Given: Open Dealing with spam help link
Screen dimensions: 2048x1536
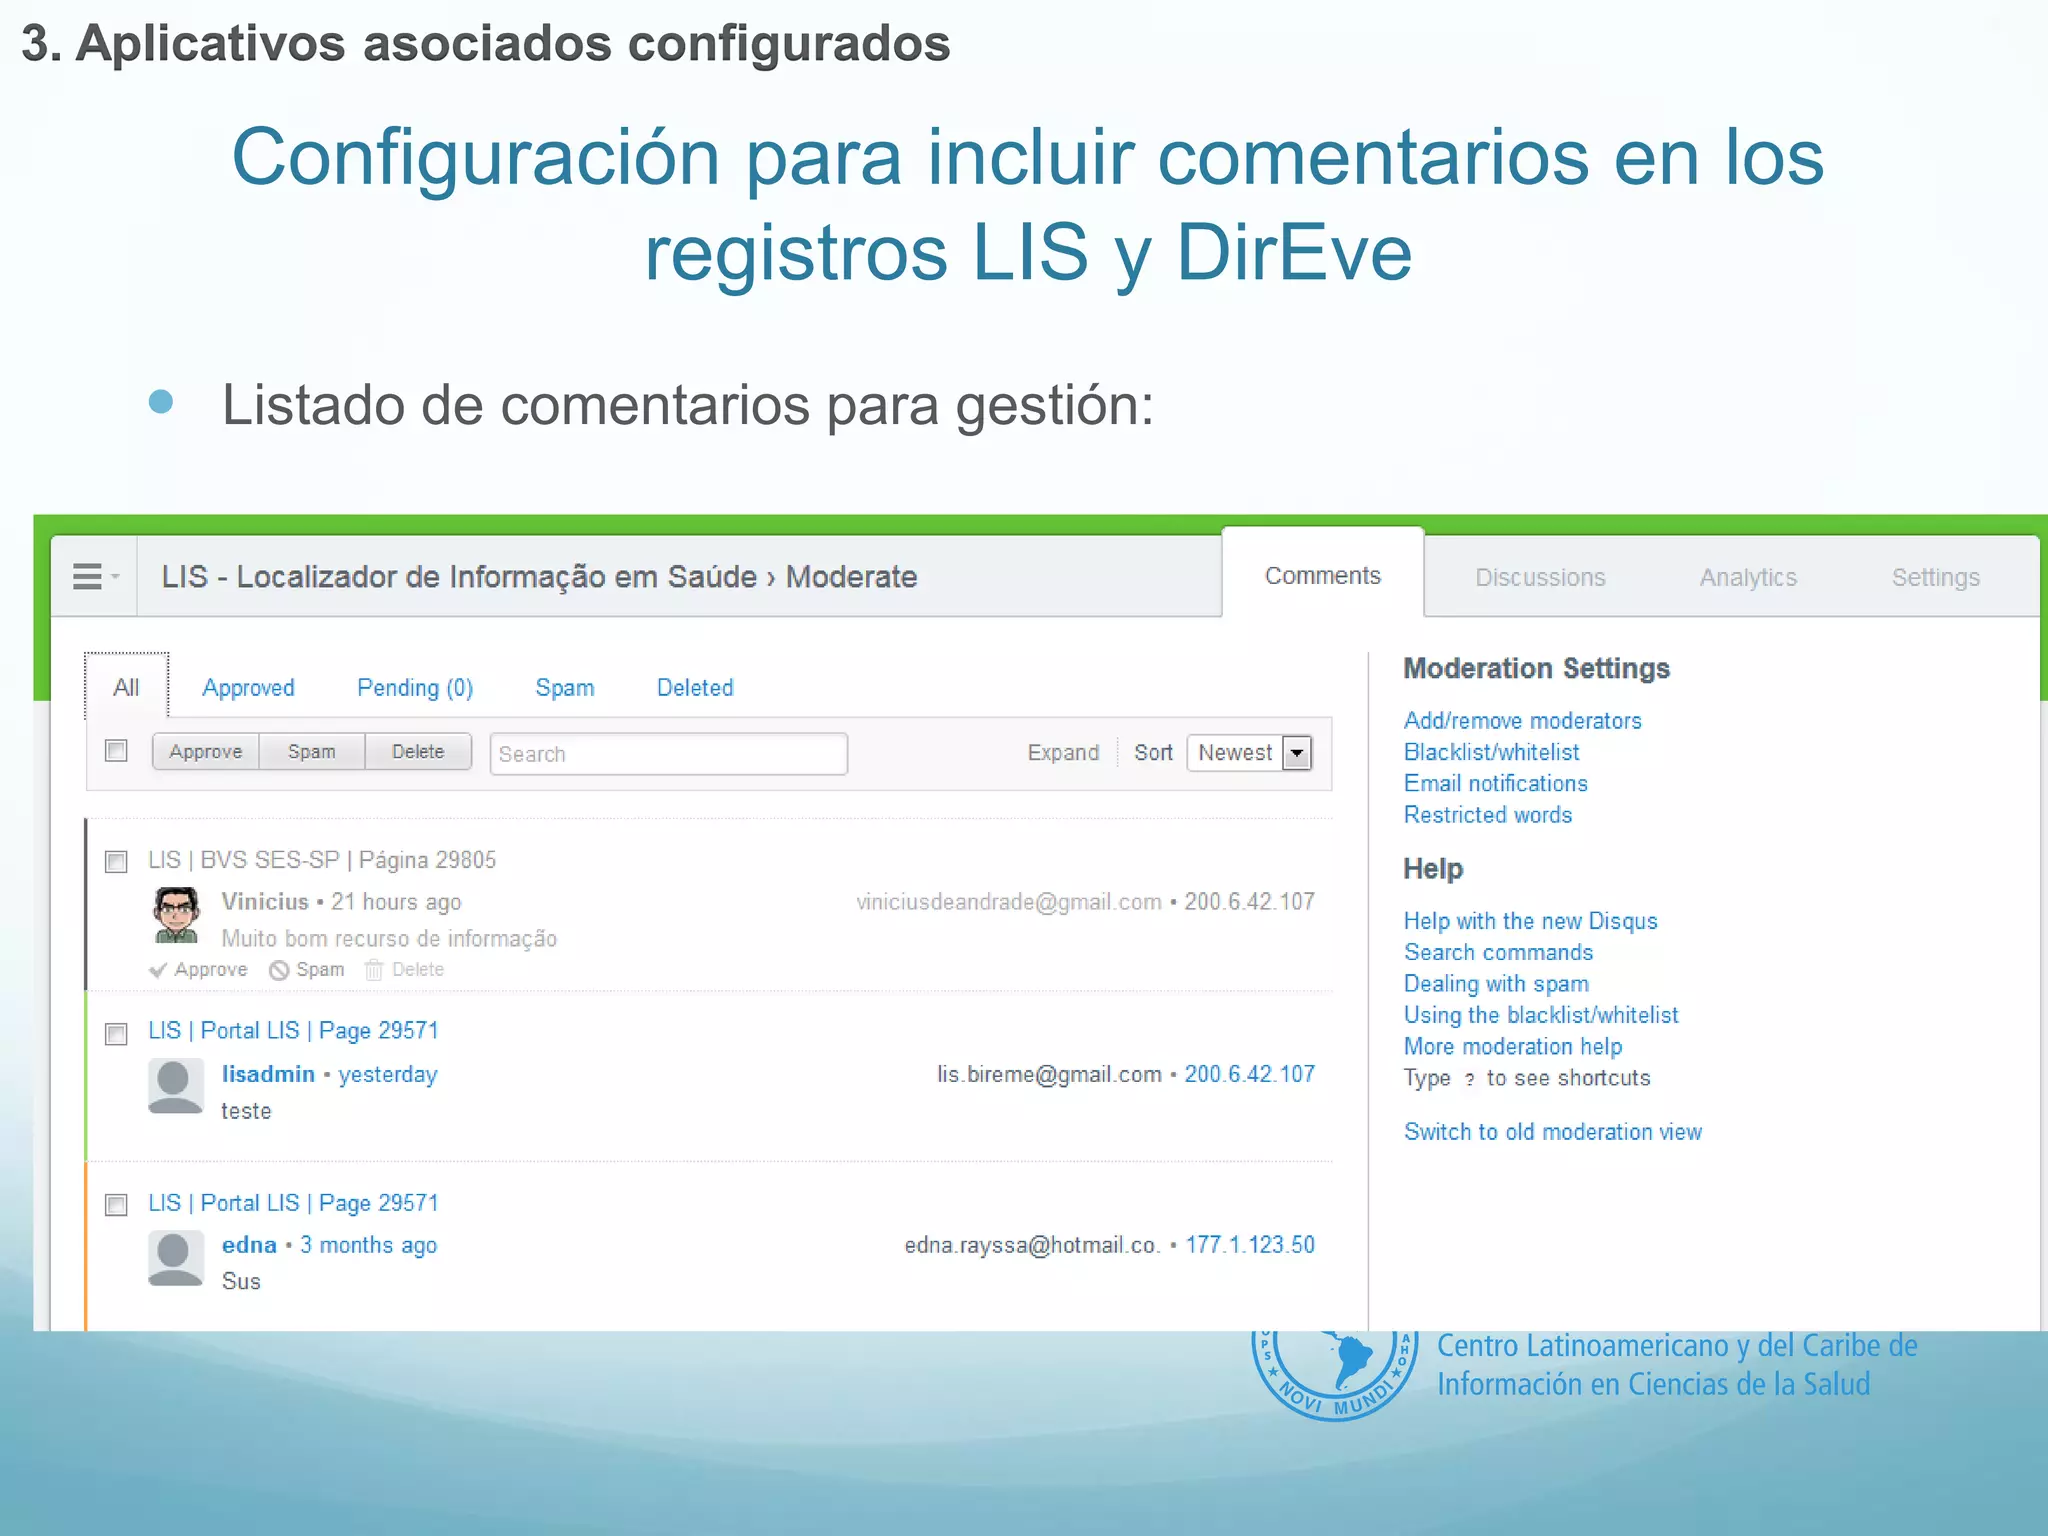Looking at the screenshot, I should (1496, 984).
